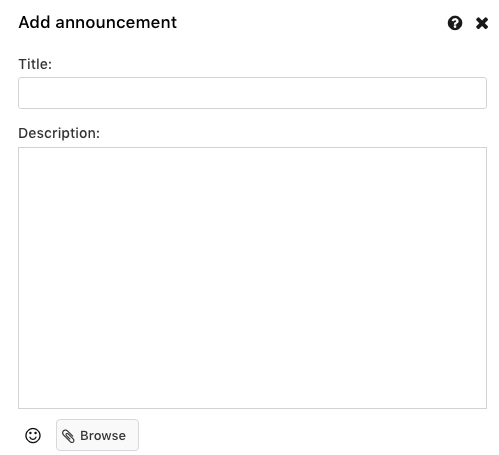This screenshot has width=499, height=455.
Task: Show announcement help information
Action: point(455,23)
